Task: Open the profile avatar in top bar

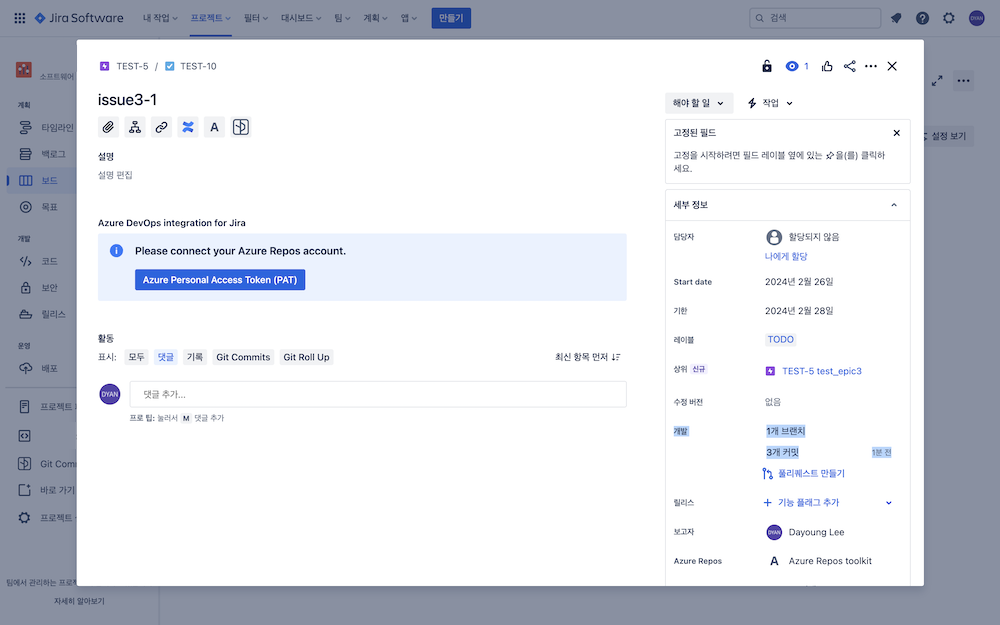Action: [976, 18]
